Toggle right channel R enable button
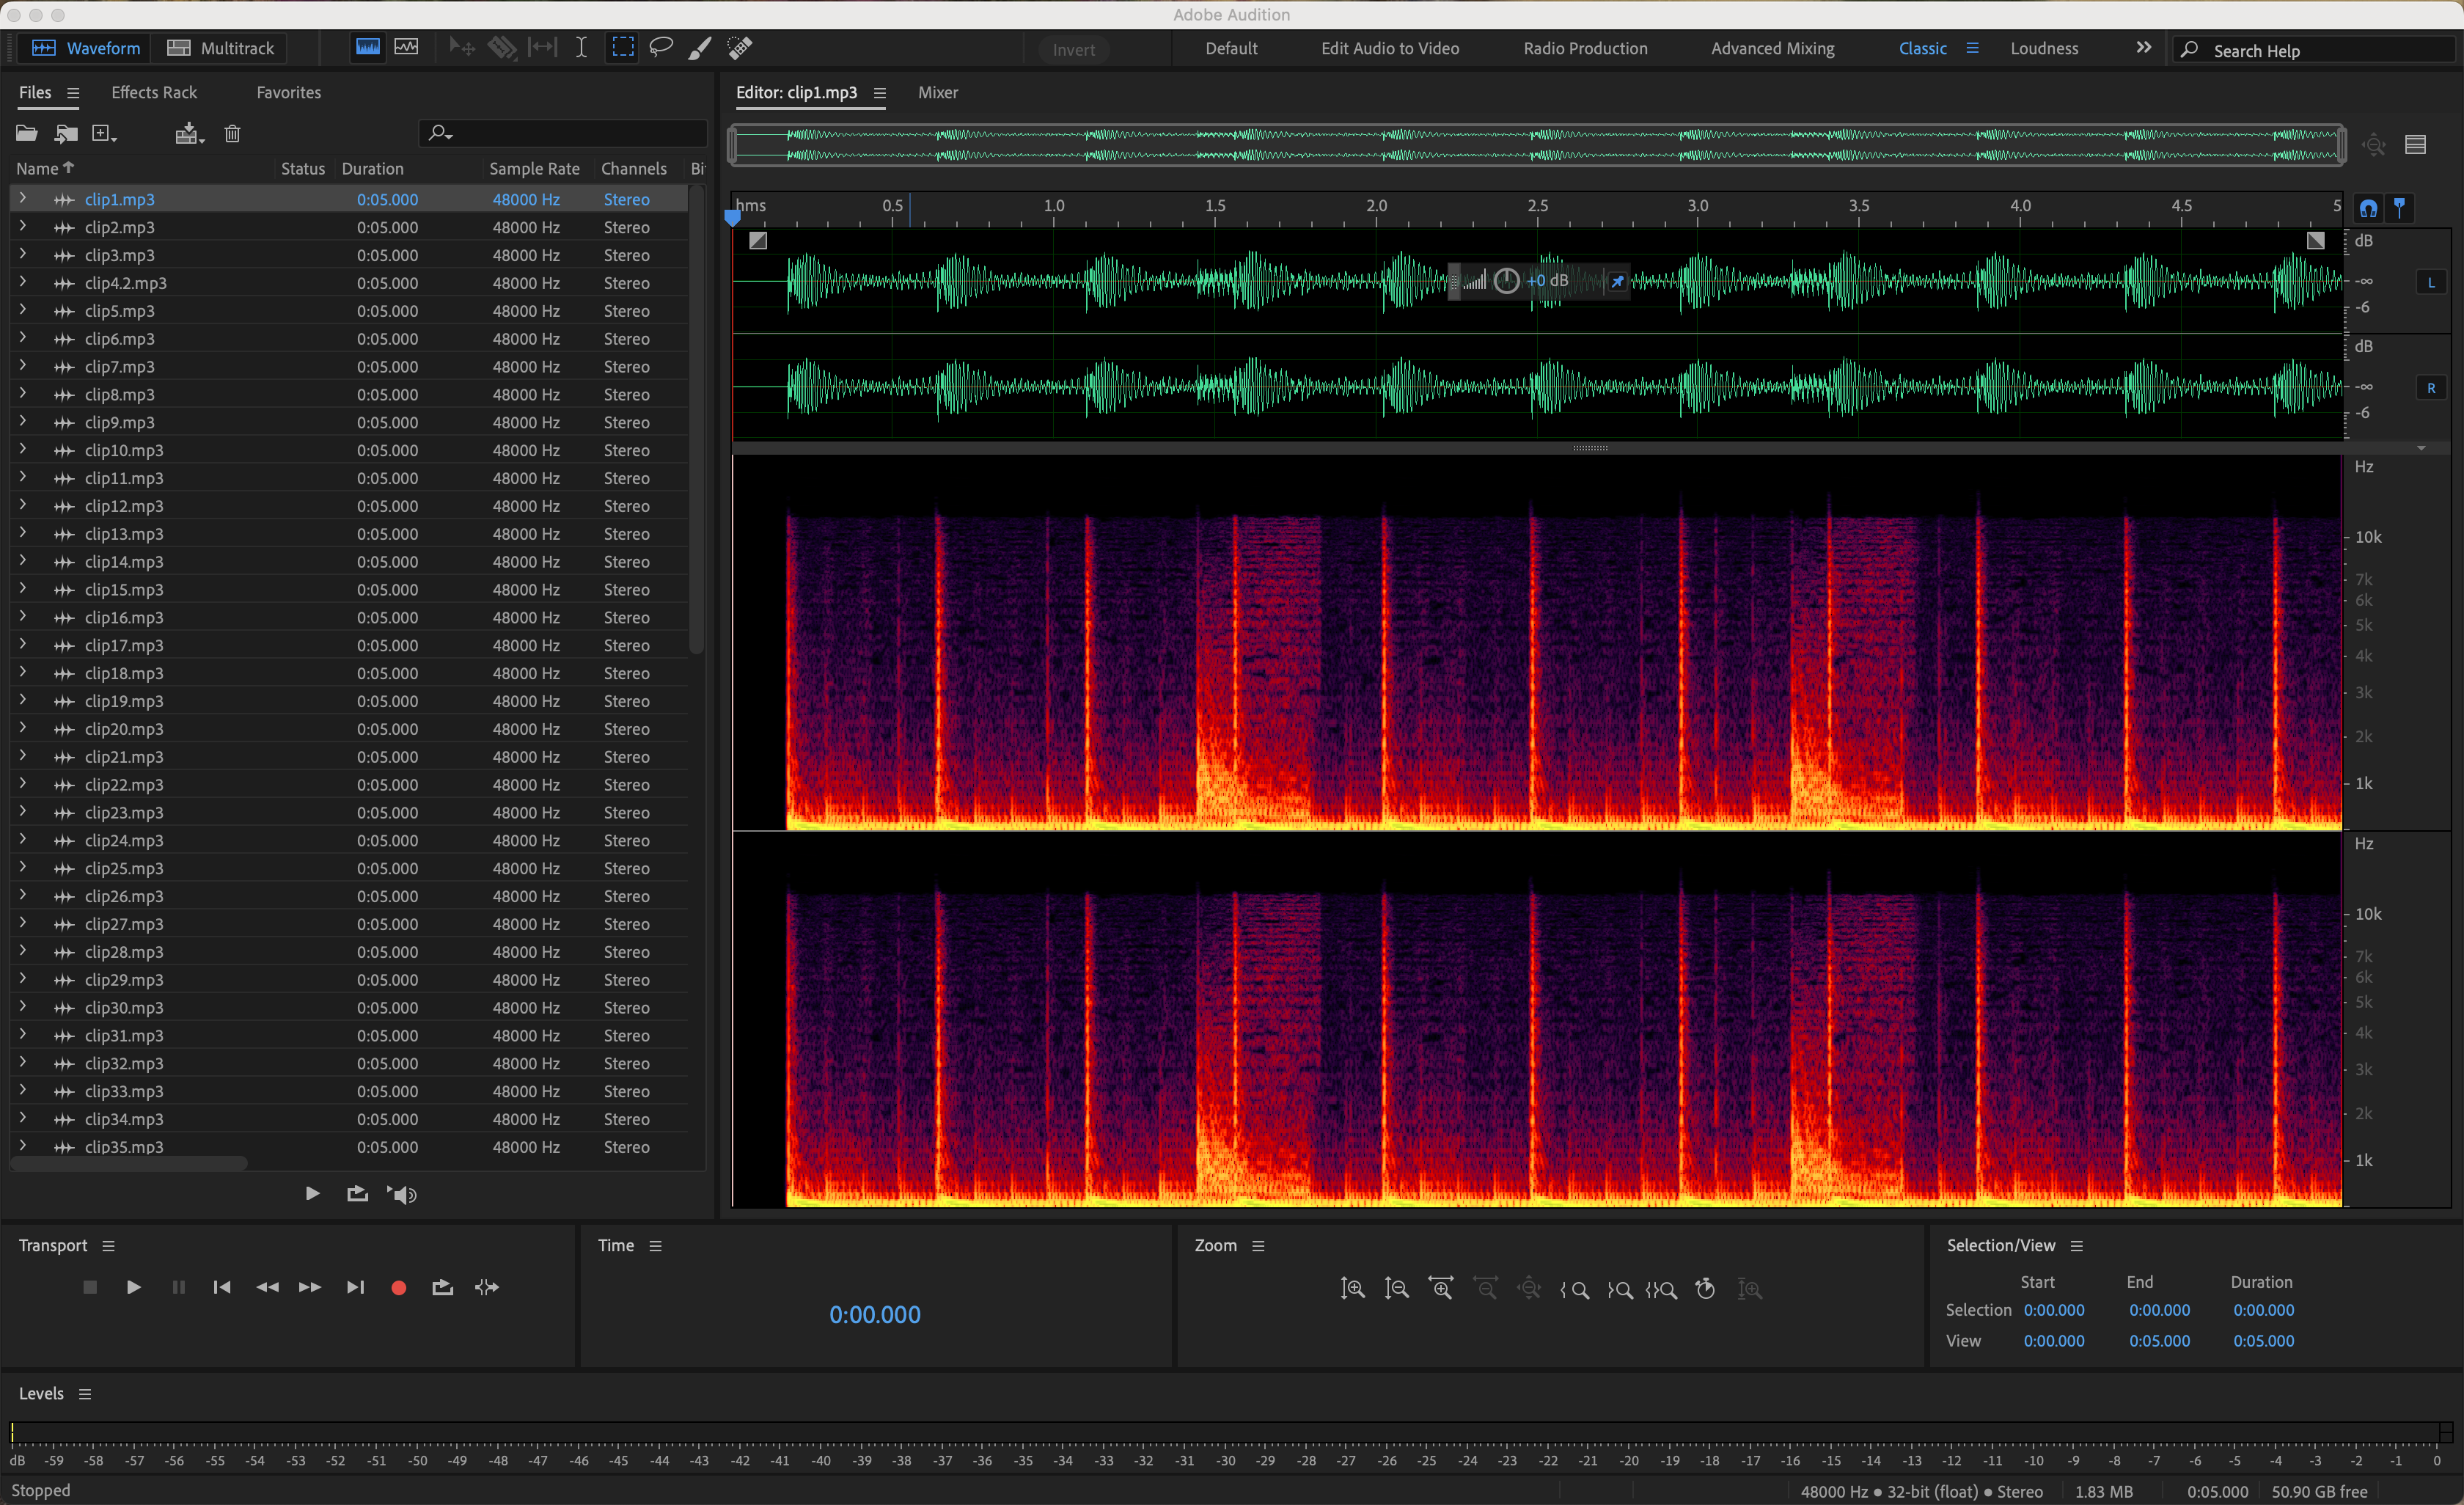This screenshot has width=2464, height=1505. point(2431,388)
